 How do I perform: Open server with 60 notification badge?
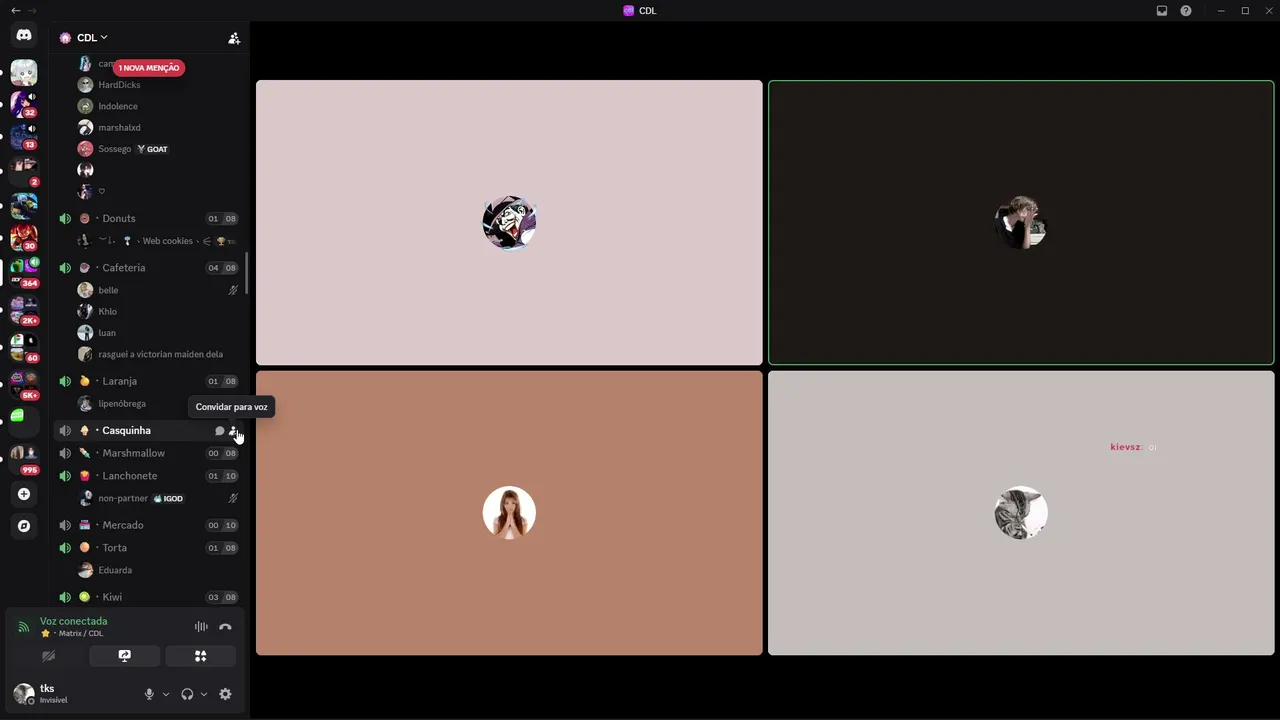pos(24,347)
